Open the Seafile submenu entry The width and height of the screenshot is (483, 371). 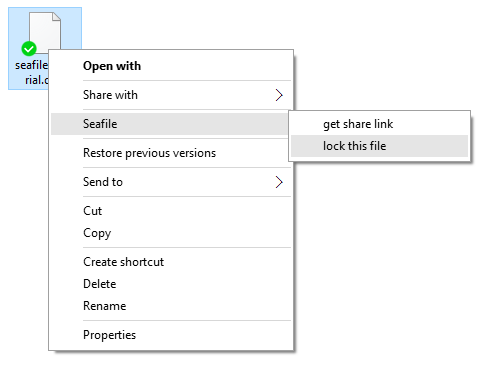pyautogui.click(x=169, y=124)
